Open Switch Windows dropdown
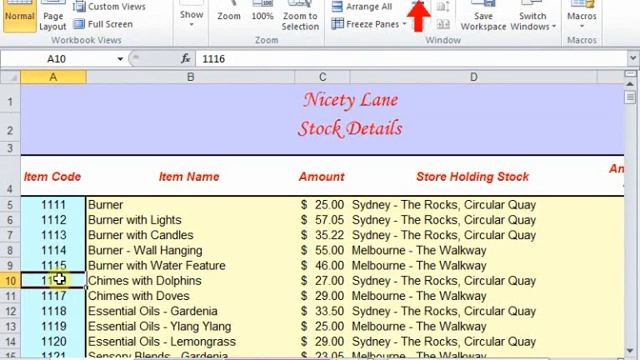Image resolution: width=640 pixels, height=360 pixels. 533,16
